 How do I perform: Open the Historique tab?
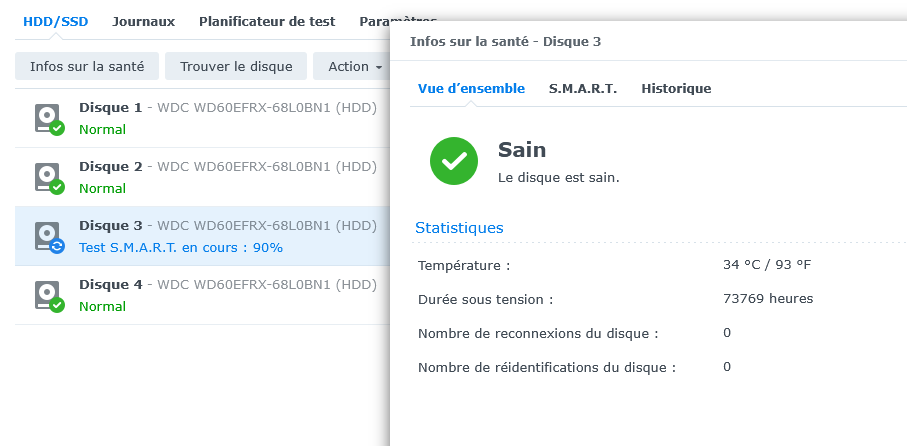(676, 88)
